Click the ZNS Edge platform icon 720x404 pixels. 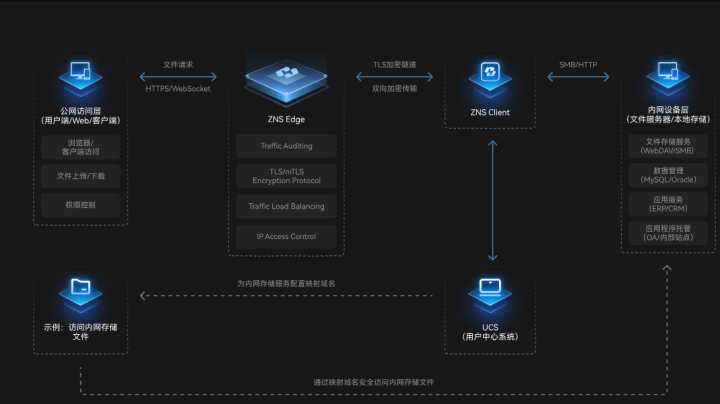point(286,81)
